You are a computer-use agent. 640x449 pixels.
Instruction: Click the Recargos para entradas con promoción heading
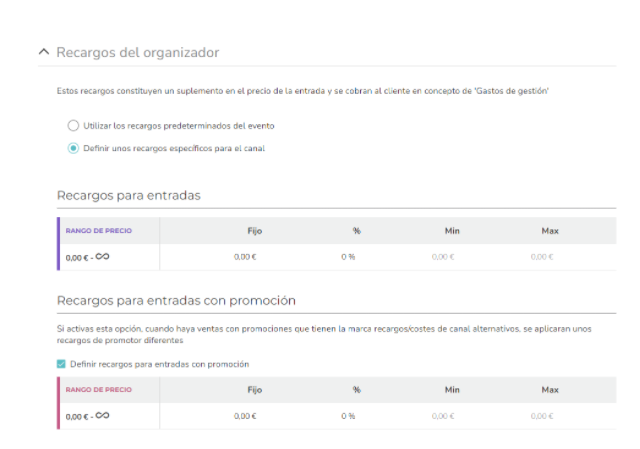pyautogui.click(x=176, y=300)
